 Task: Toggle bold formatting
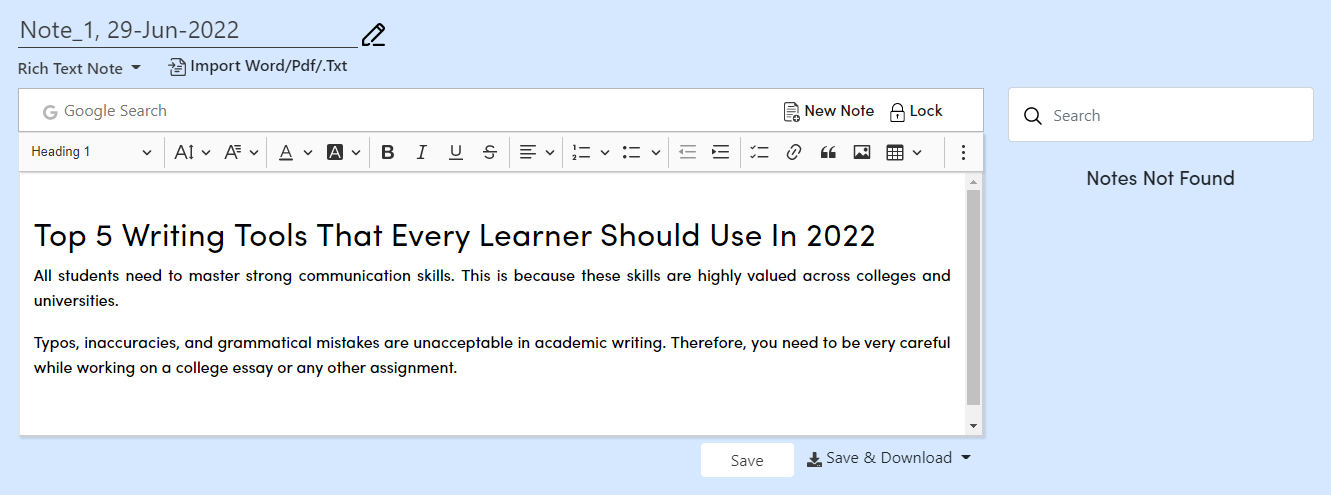coord(388,152)
